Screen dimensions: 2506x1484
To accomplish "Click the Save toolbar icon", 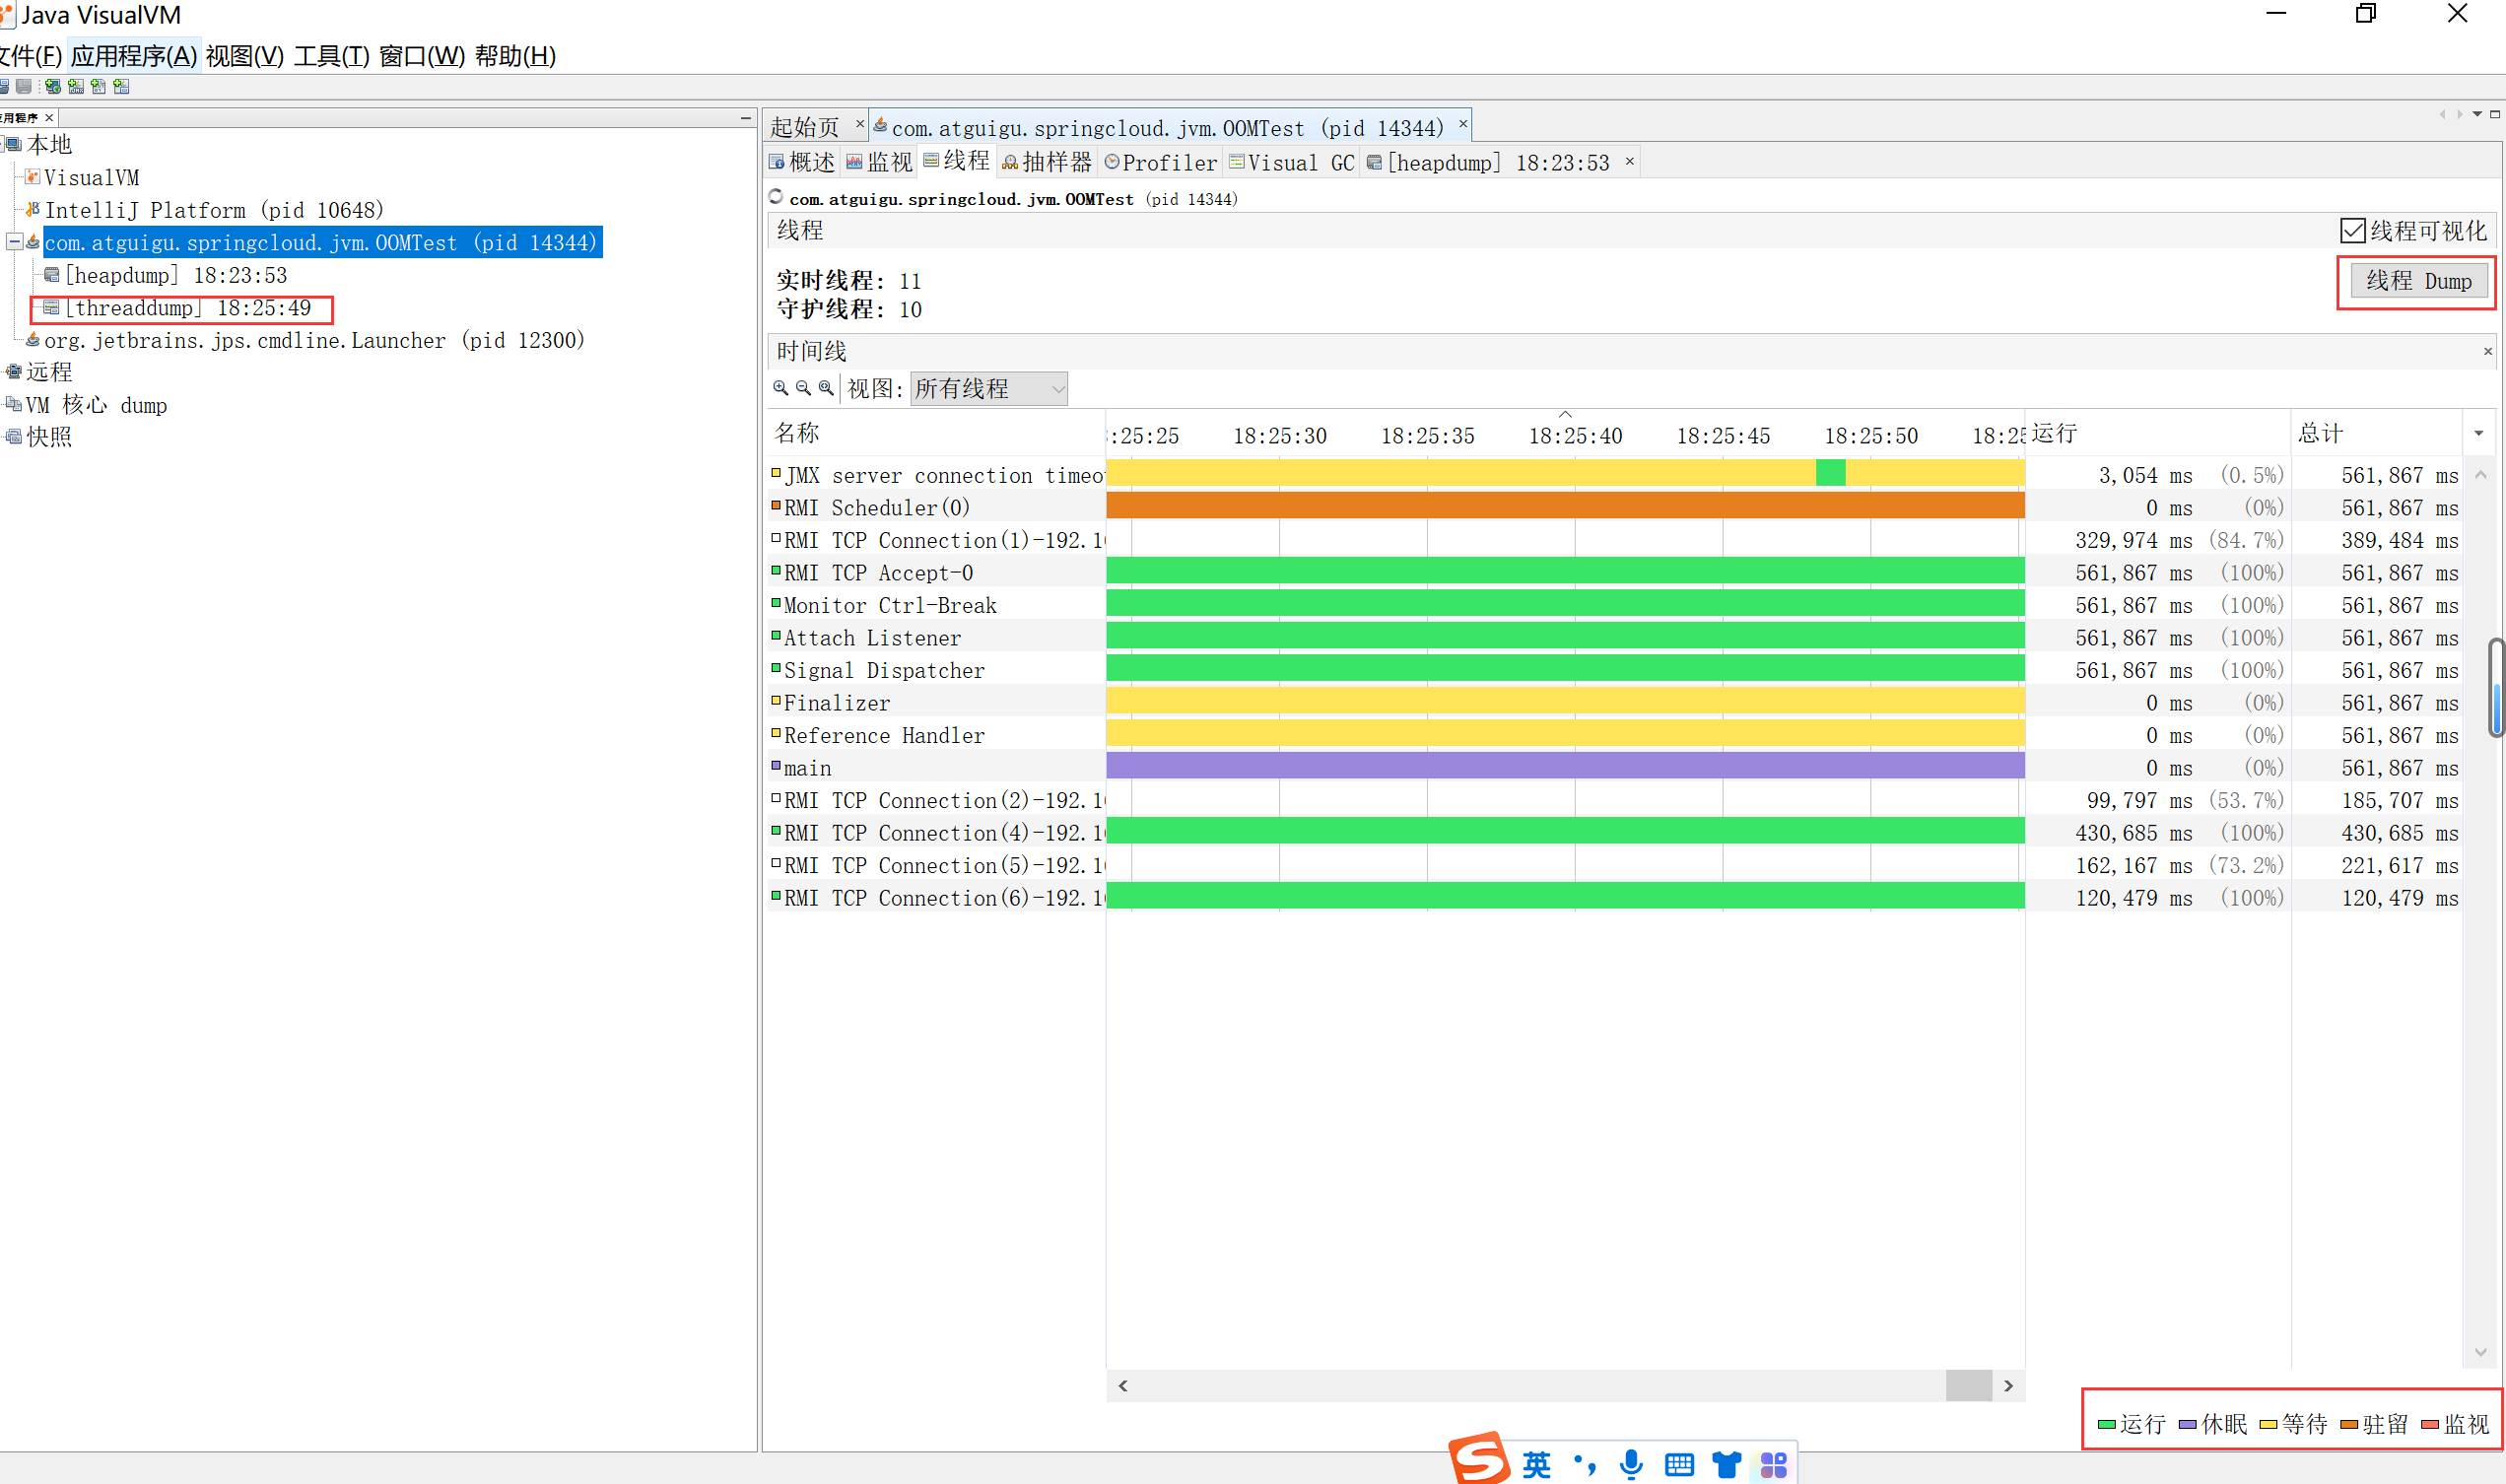I will [x=24, y=87].
